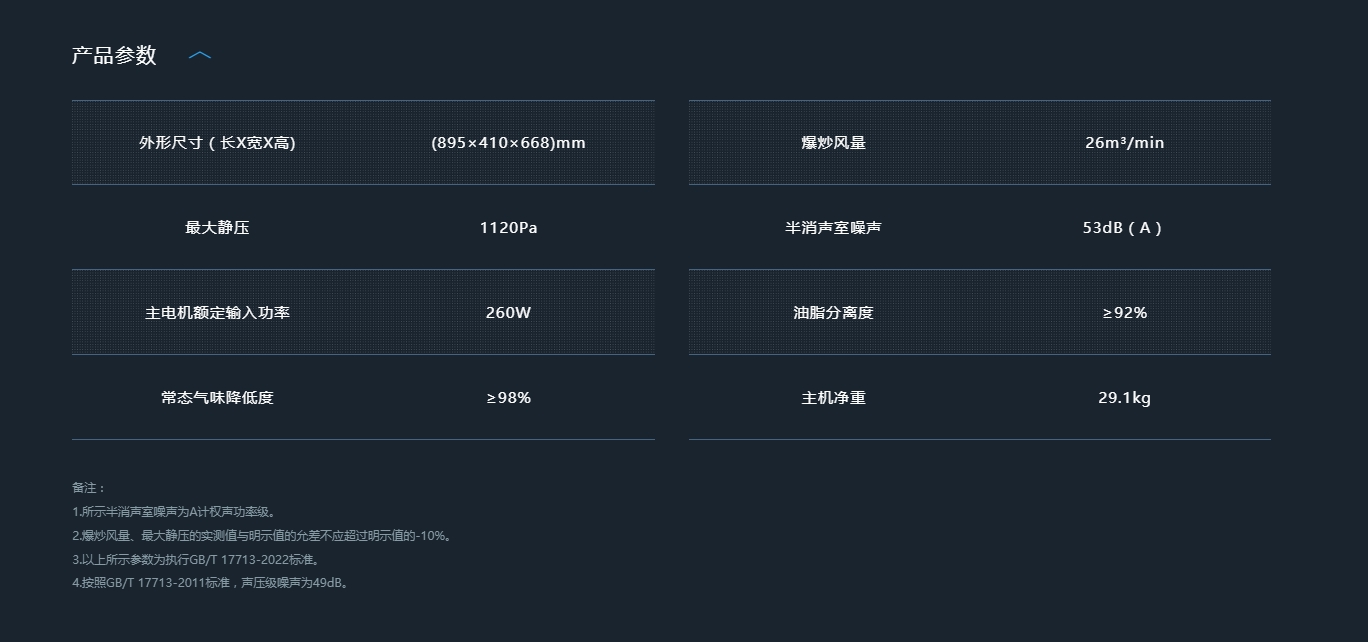Screen dimensions: 1368x642
Task: Click the 产品参数 heading
Action: click(x=114, y=55)
